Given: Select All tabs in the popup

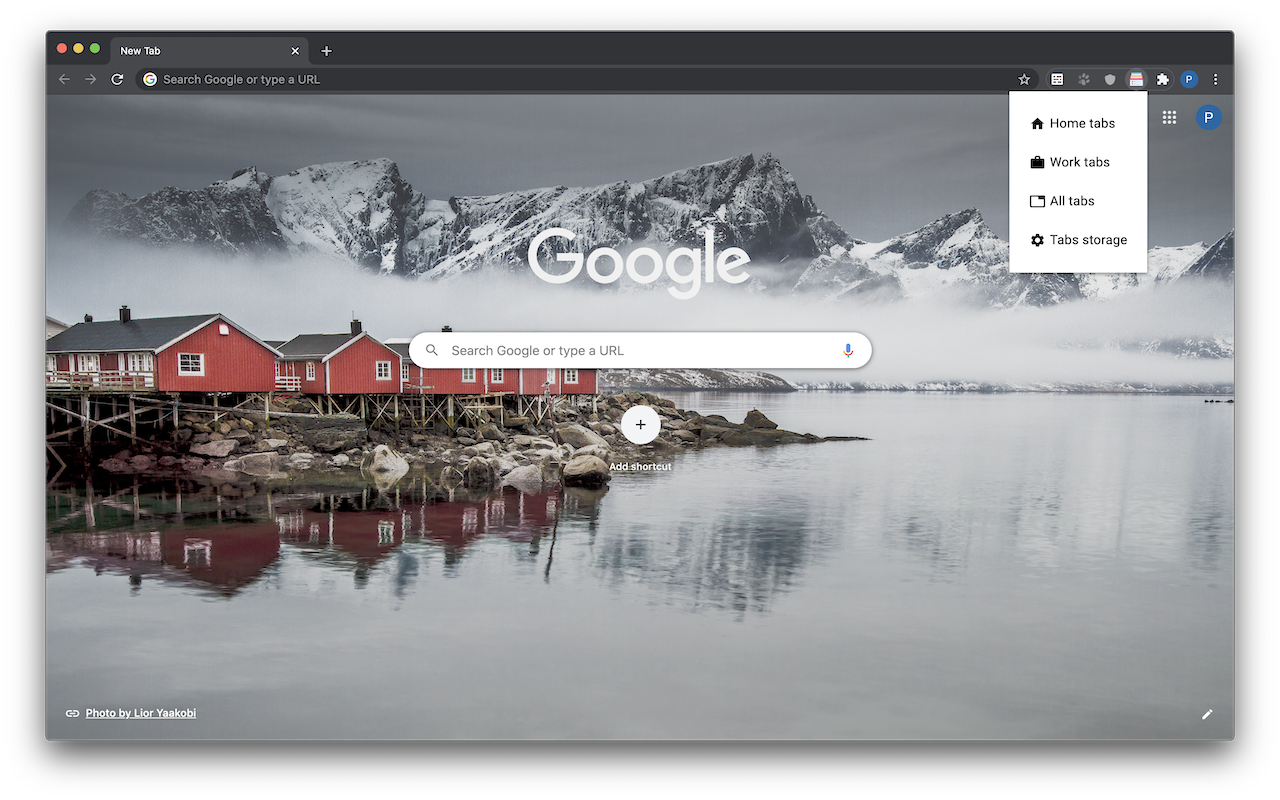Looking at the screenshot, I should [1078, 201].
